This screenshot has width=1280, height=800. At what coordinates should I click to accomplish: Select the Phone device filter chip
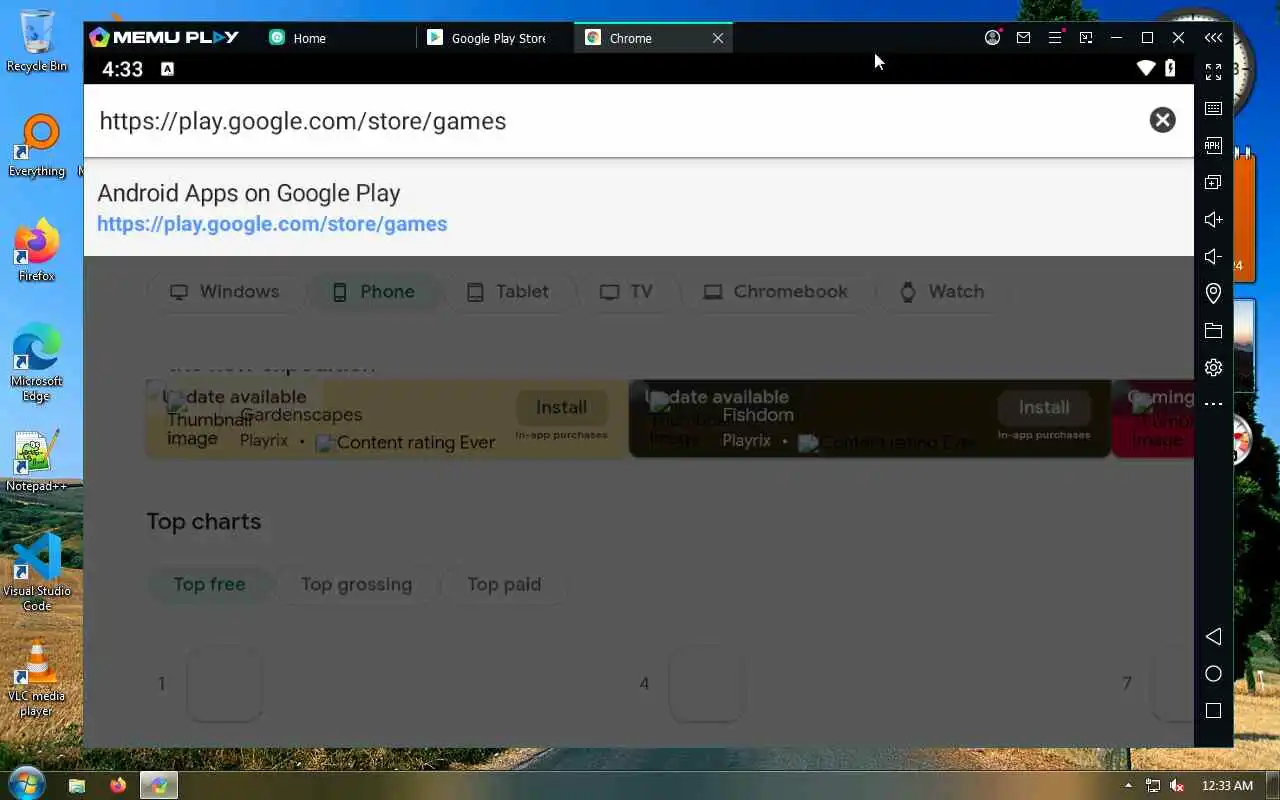pyautogui.click(x=373, y=291)
